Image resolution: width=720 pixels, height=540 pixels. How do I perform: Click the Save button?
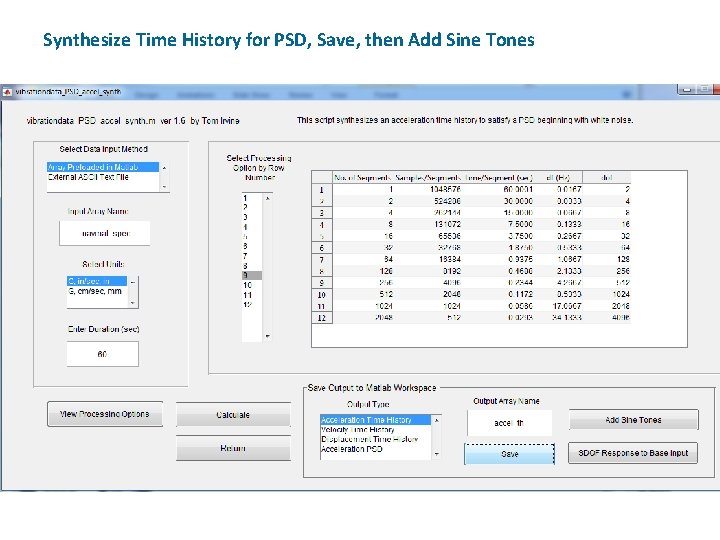[x=509, y=454]
